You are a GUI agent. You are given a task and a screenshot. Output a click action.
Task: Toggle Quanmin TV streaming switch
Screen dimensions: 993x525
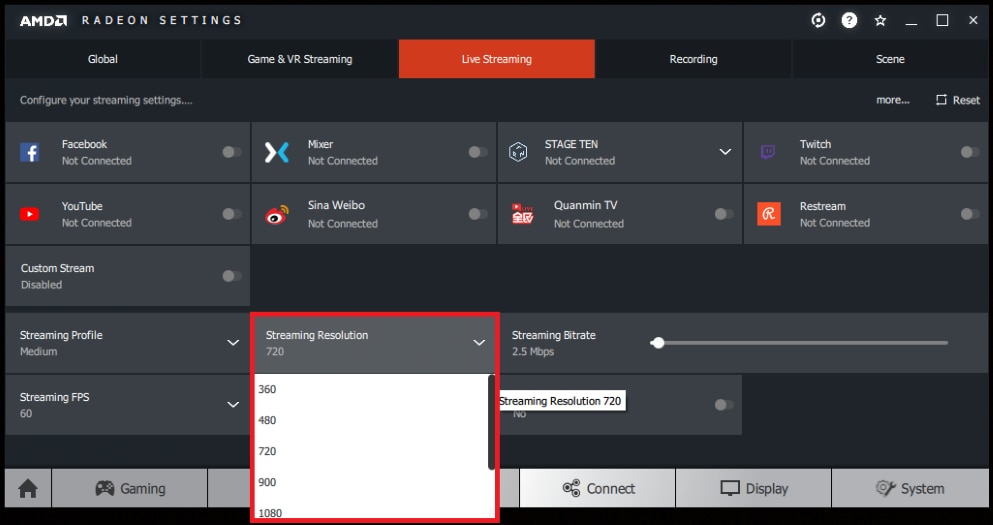[x=724, y=214]
